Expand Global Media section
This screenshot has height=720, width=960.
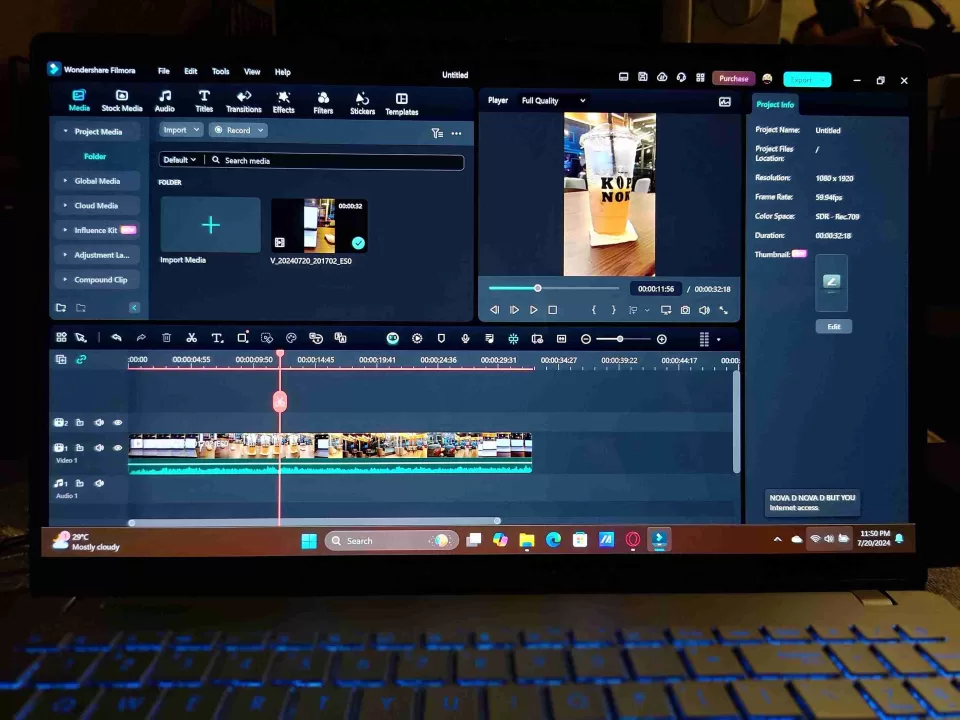coord(66,181)
